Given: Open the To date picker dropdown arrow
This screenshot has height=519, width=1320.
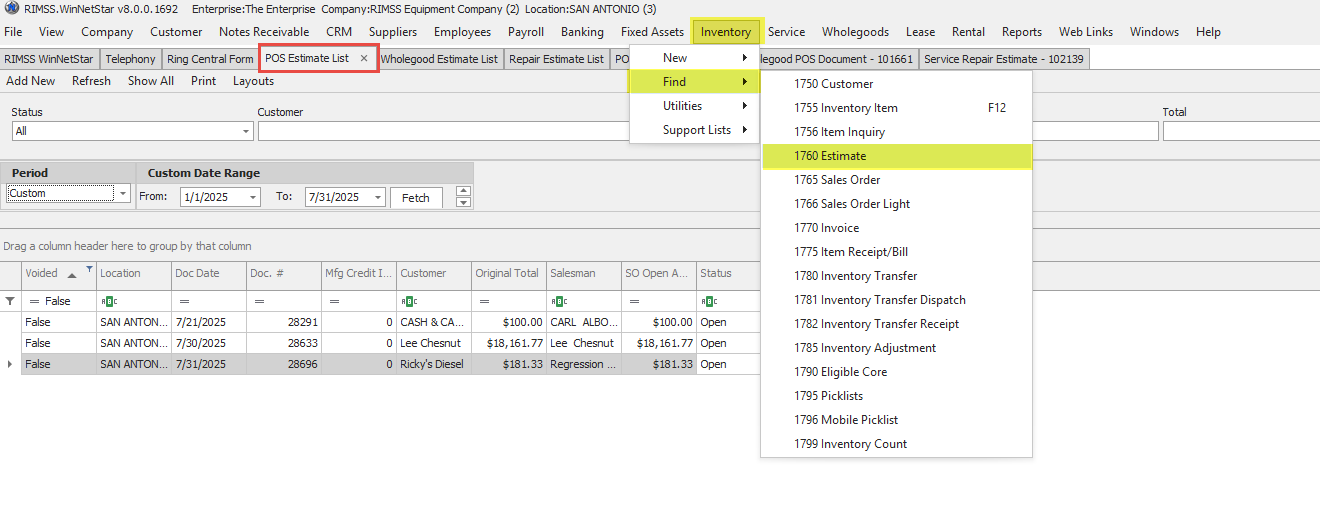Looking at the screenshot, I should click(377, 197).
